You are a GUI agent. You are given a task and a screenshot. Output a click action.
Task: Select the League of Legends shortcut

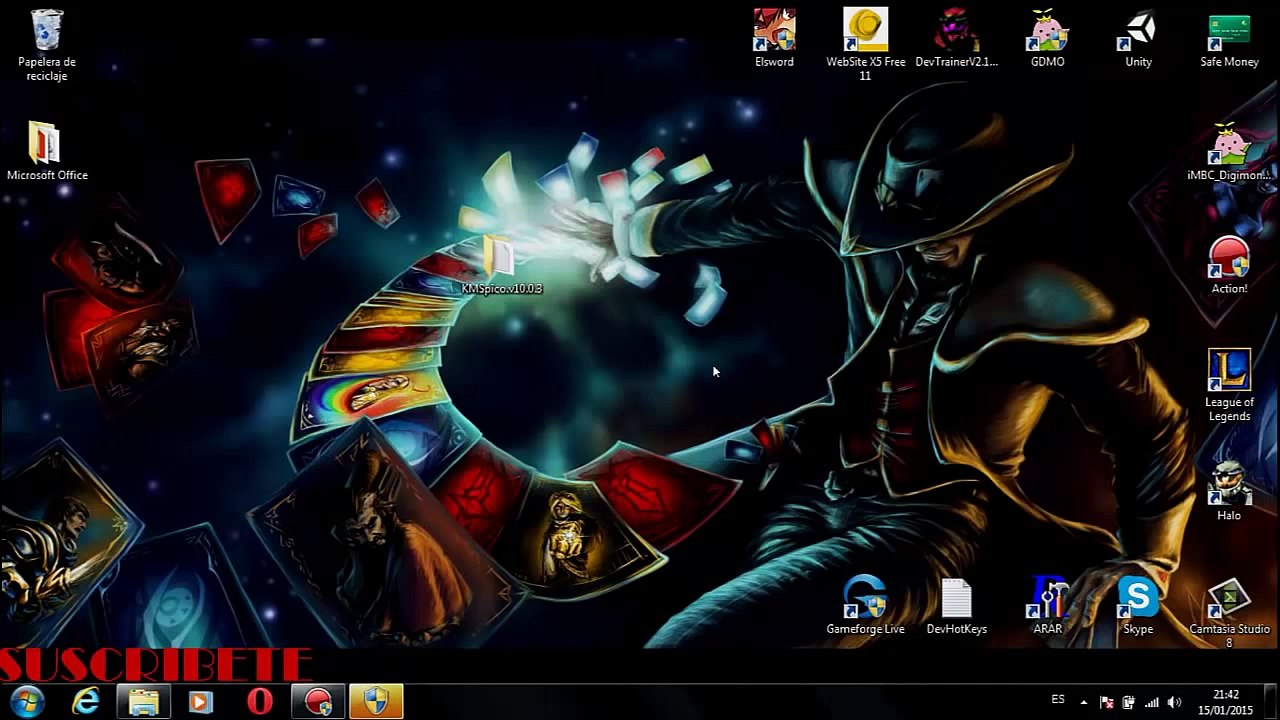[x=1229, y=385]
